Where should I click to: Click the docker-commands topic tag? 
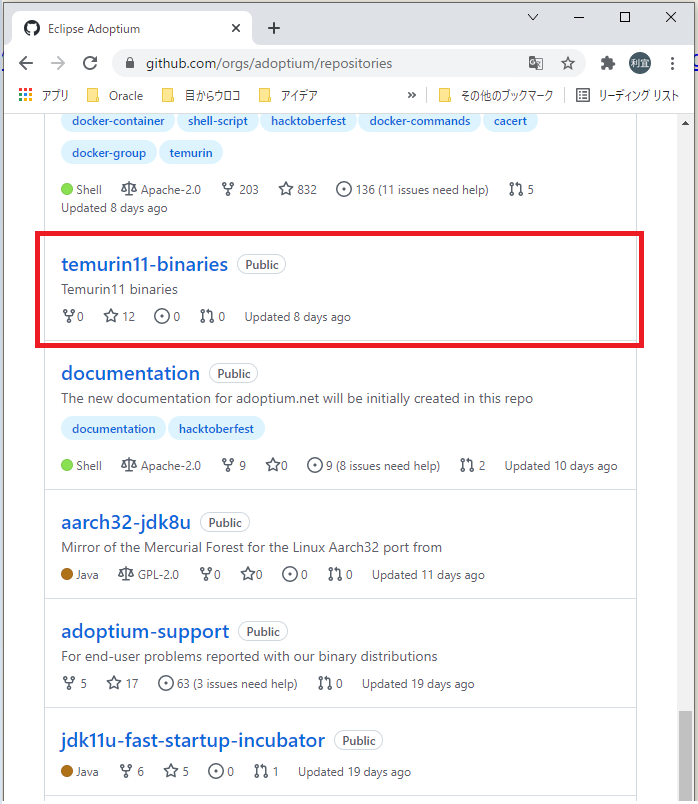[420, 121]
